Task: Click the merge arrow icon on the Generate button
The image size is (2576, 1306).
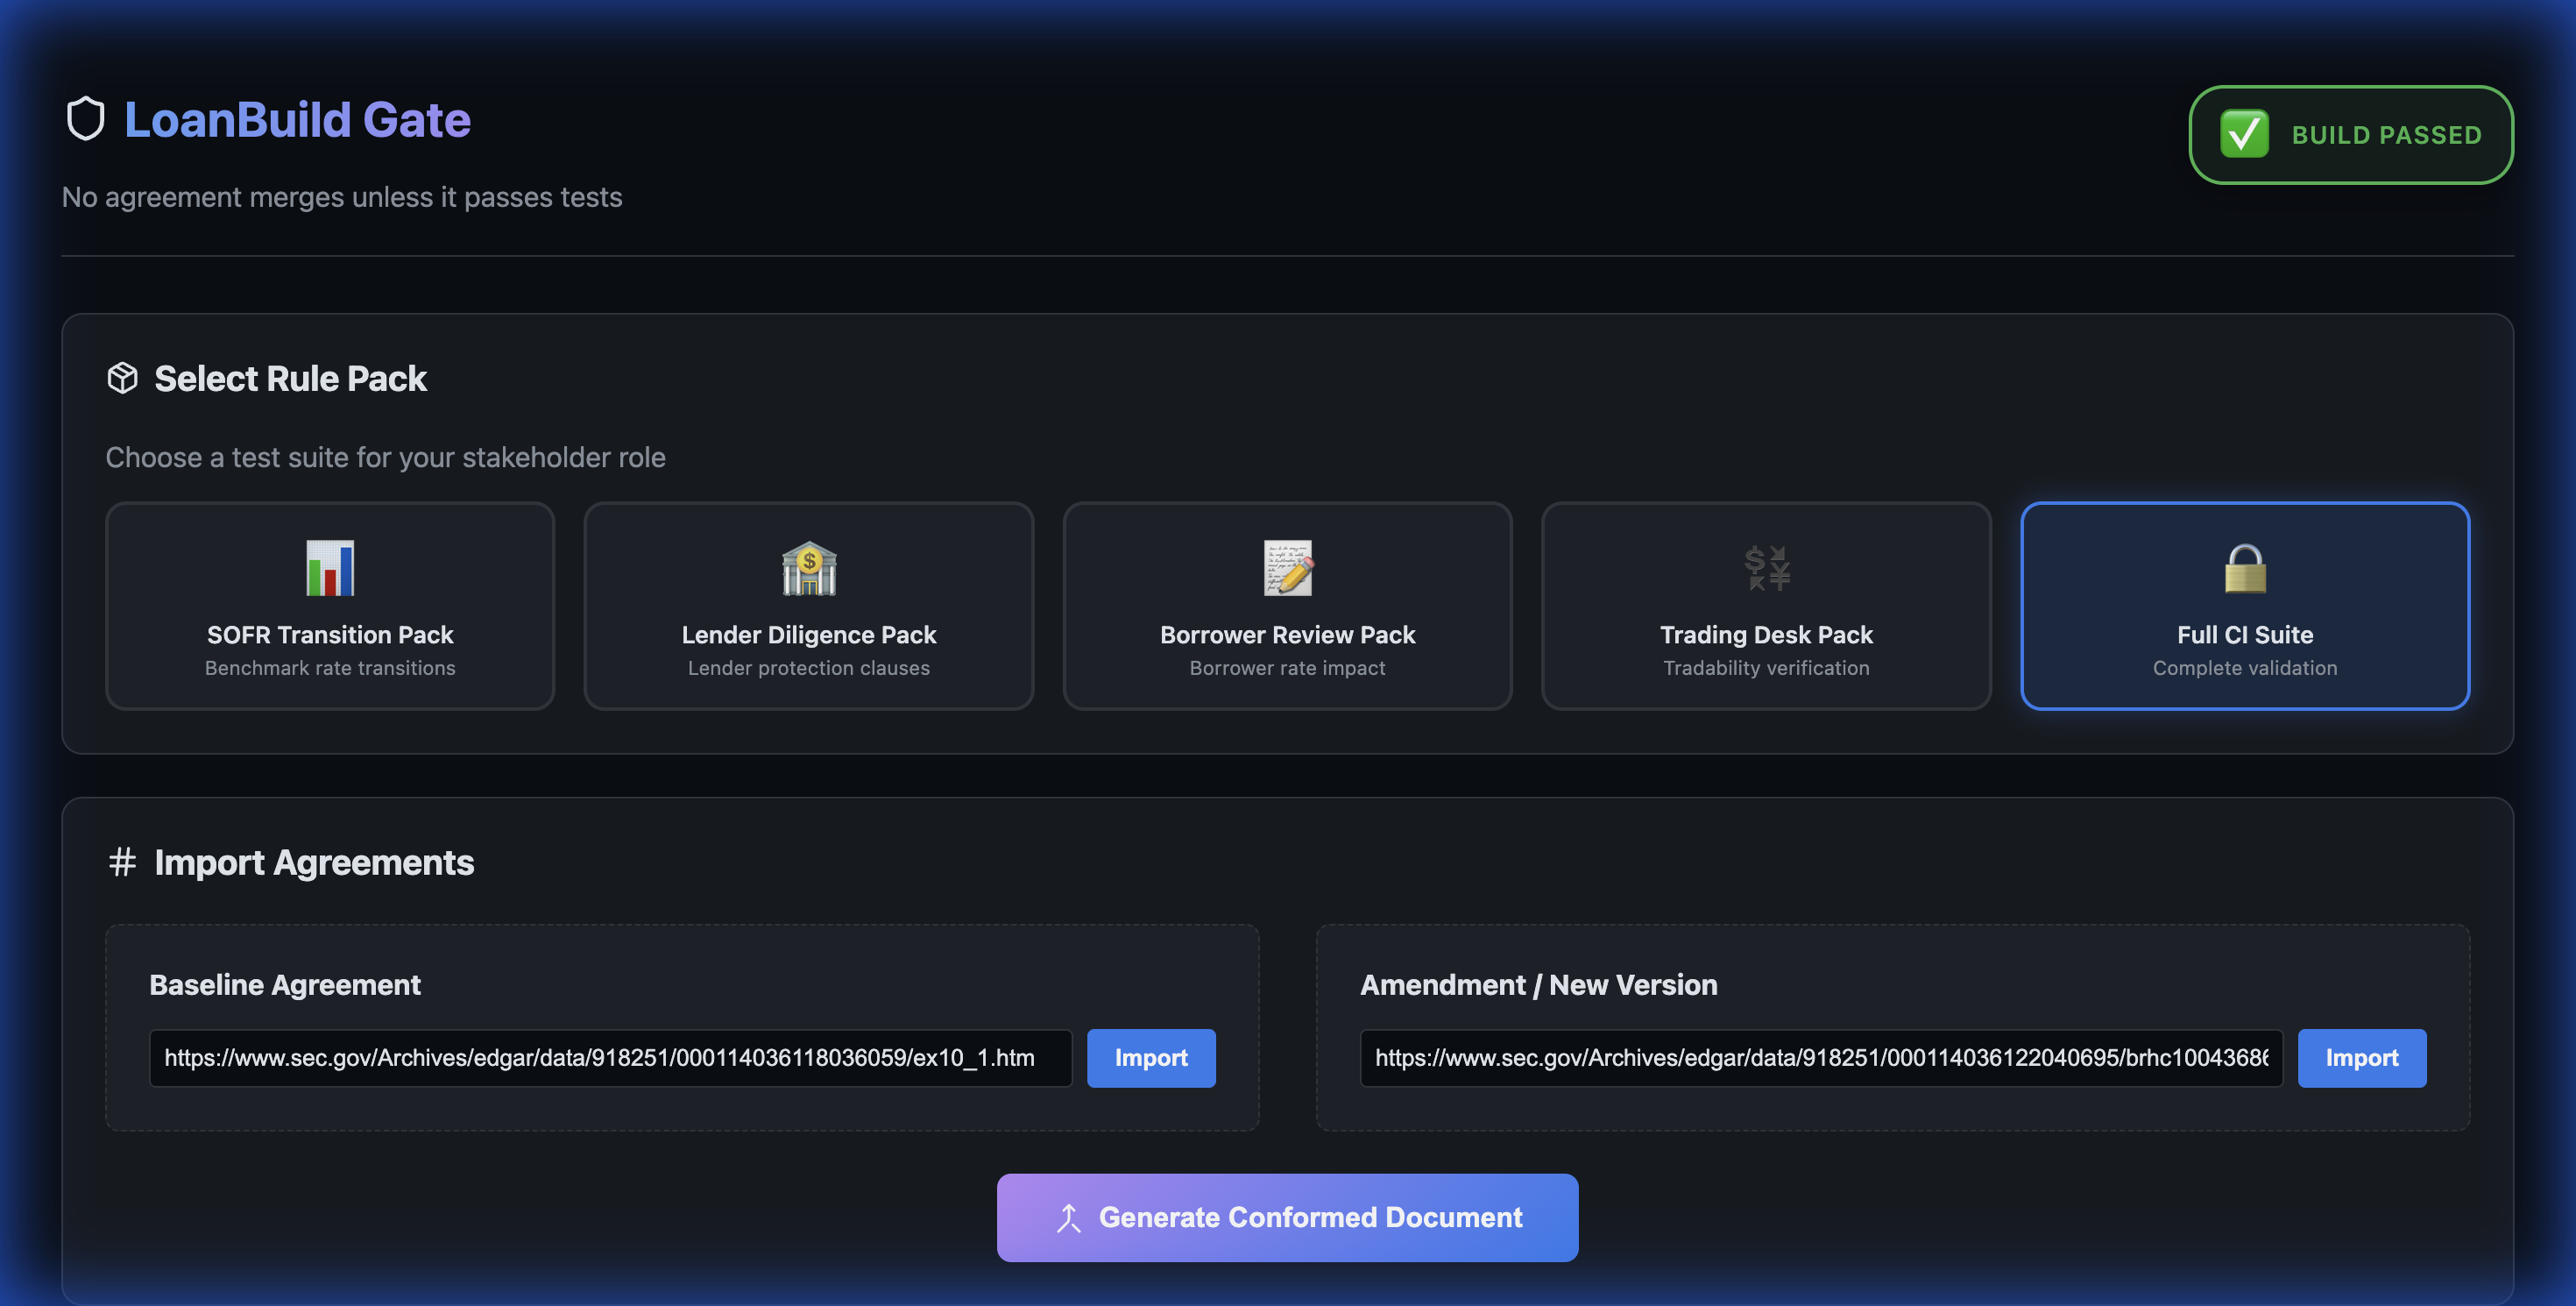Action: point(1068,1217)
